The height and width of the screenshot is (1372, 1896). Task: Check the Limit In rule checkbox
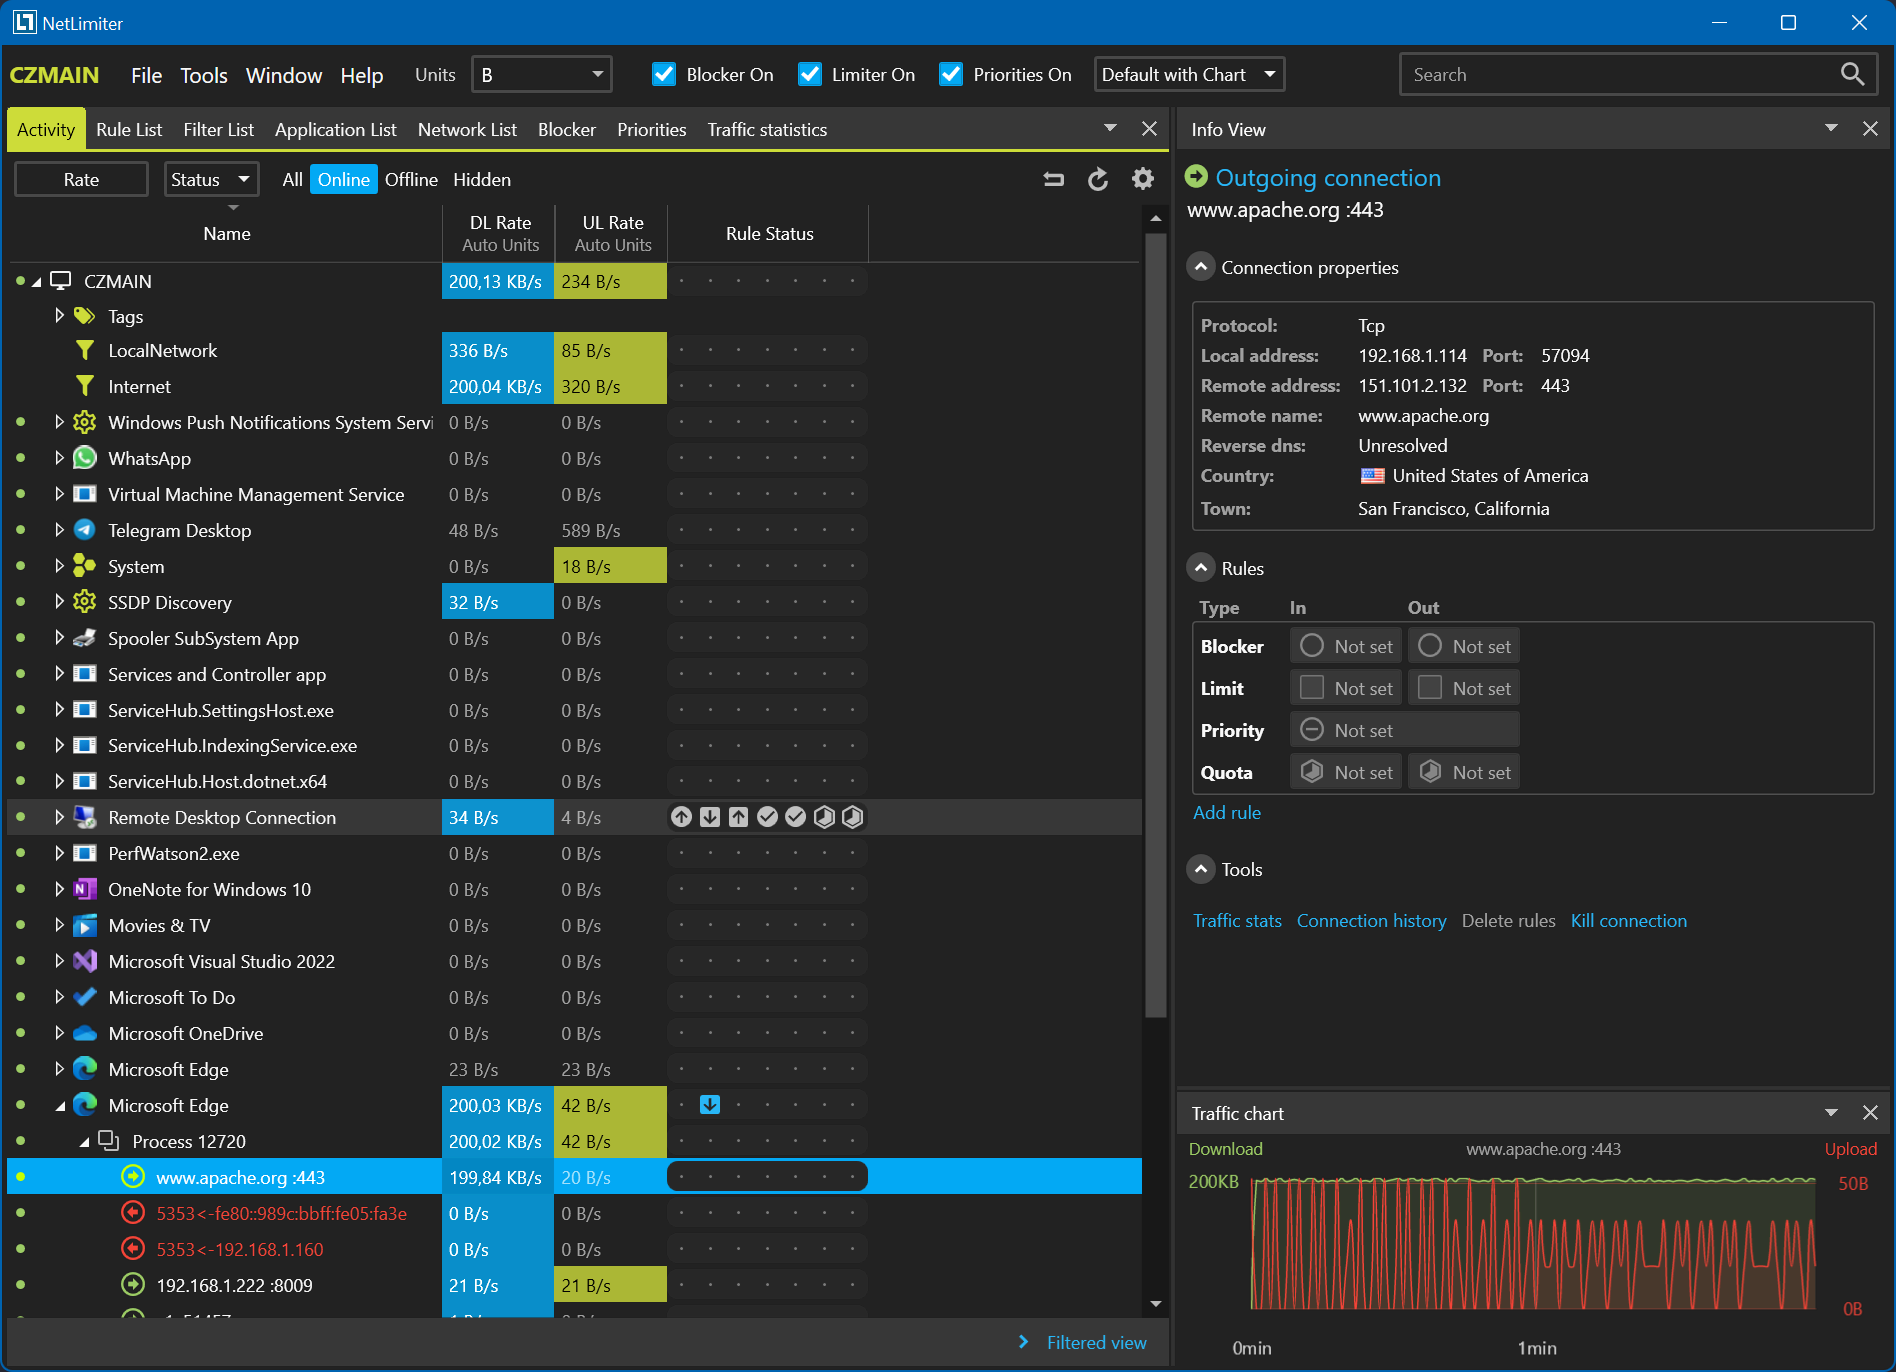point(1312,688)
